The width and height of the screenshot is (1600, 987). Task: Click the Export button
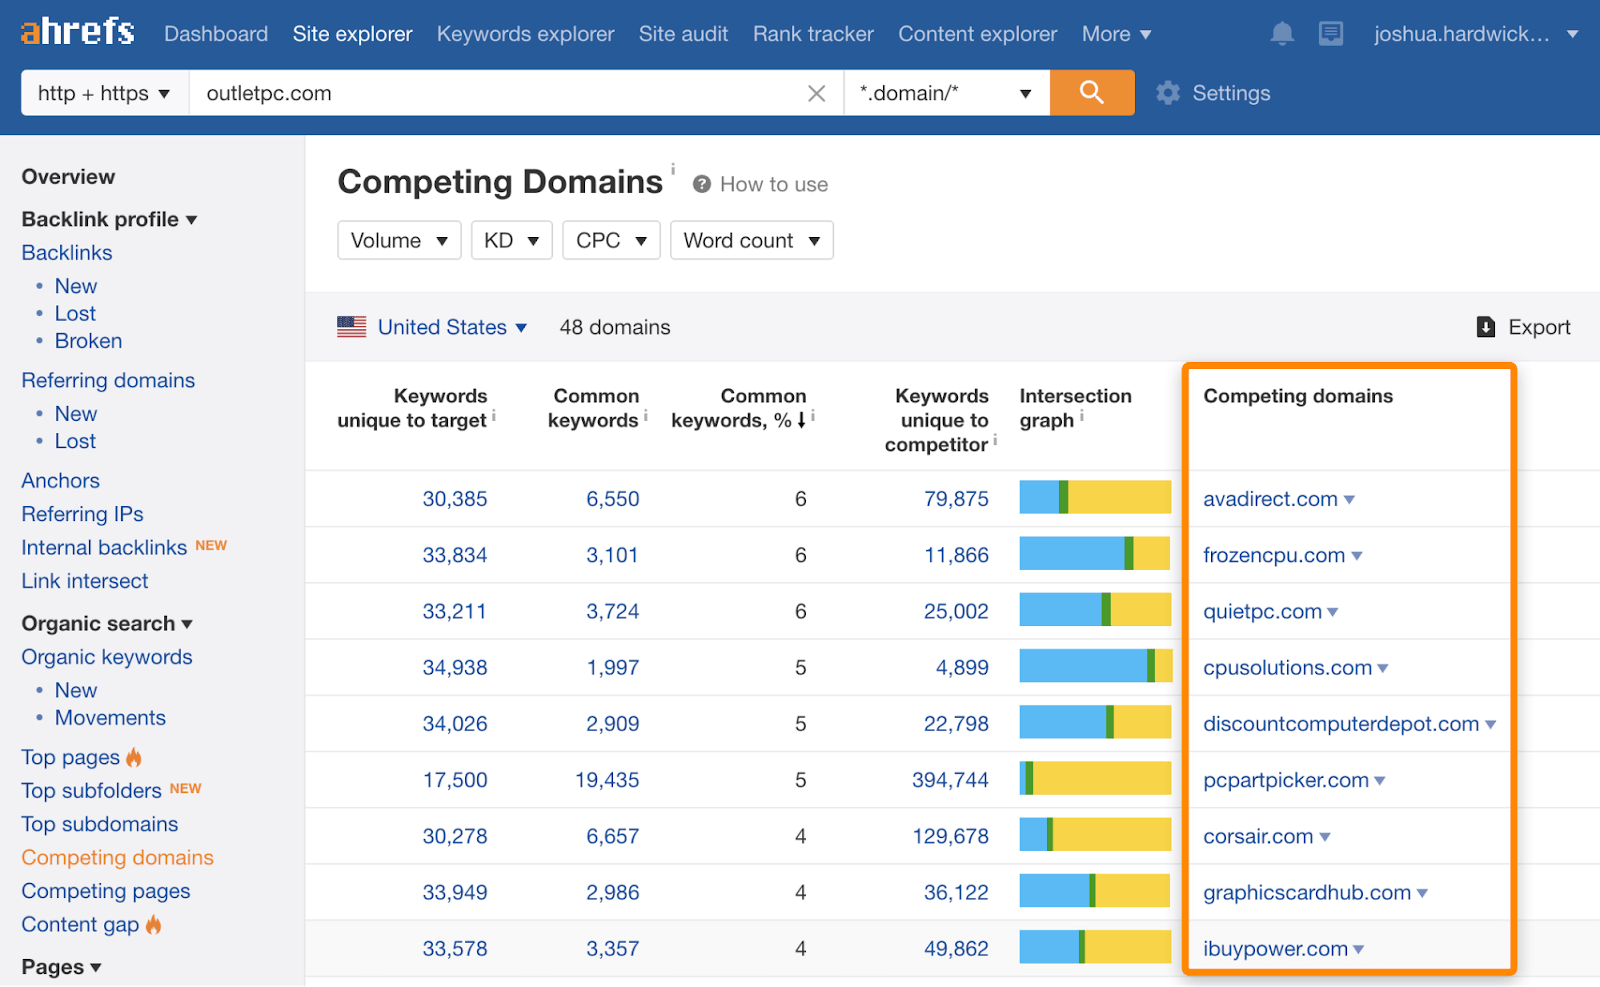point(1523,327)
